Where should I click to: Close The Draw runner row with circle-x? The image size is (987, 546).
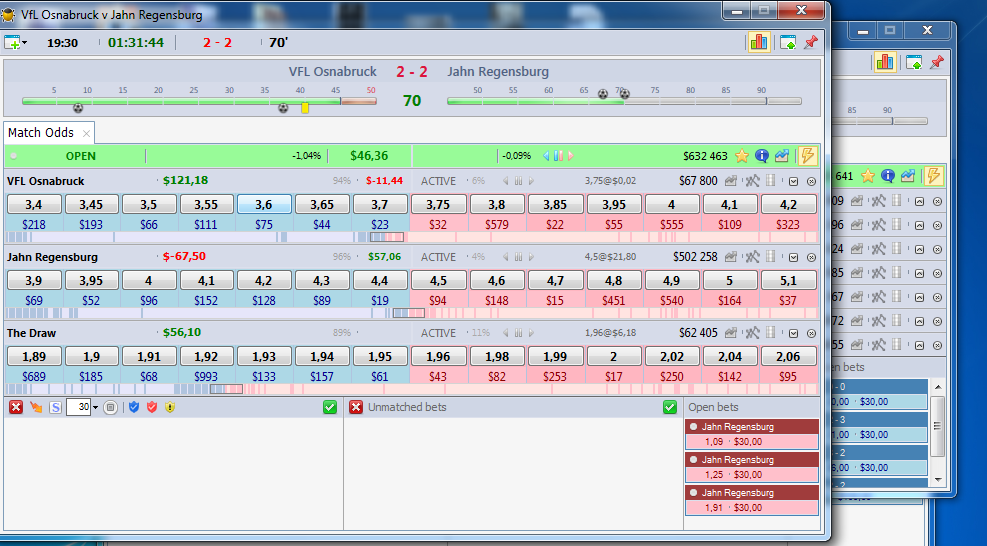811,334
